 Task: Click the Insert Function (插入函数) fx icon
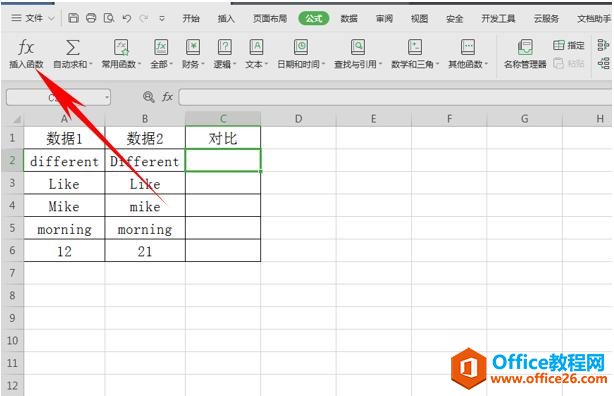point(26,48)
